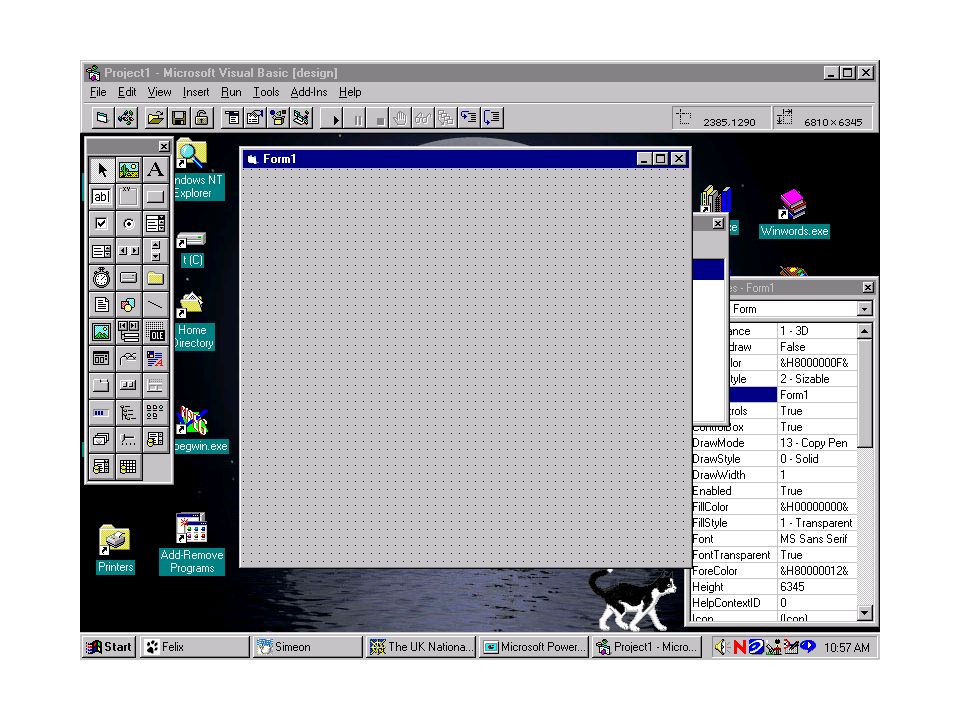Open the Insert menu
The image size is (960, 720).
pos(196,92)
